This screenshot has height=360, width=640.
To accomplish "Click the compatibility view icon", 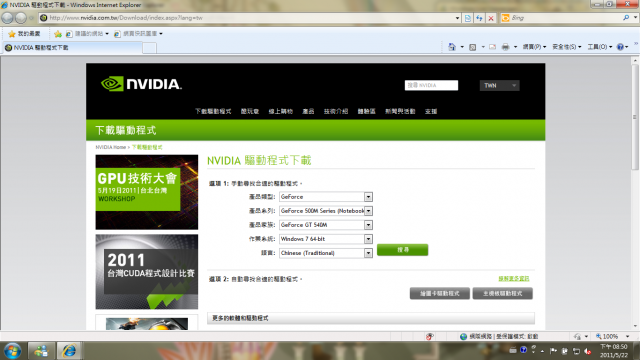I will click(x=468, y=18).
